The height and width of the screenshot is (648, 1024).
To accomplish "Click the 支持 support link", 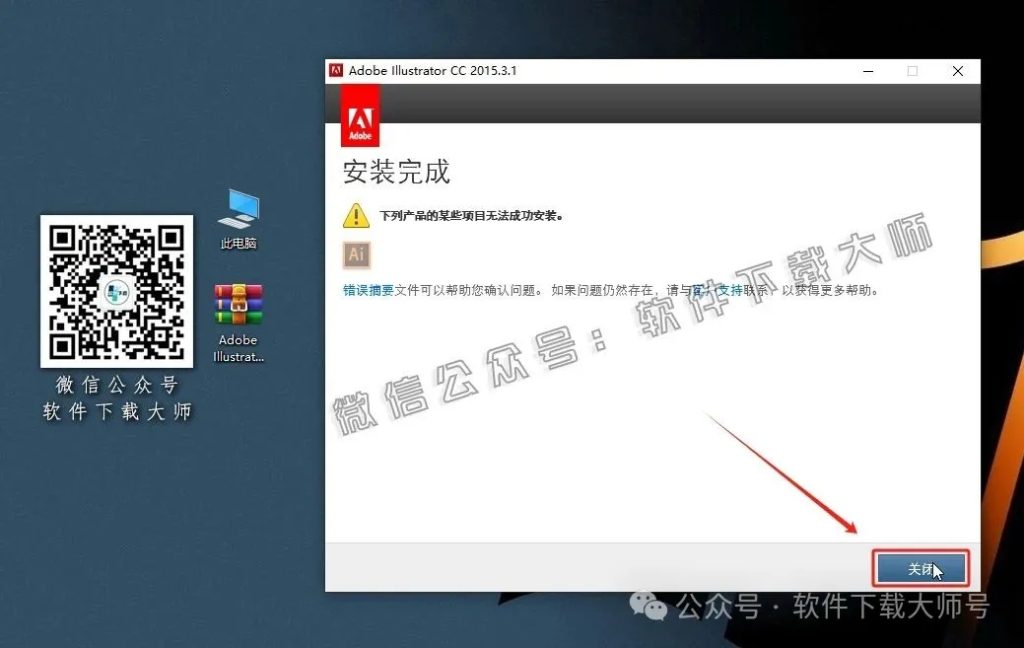I will 725,289.
